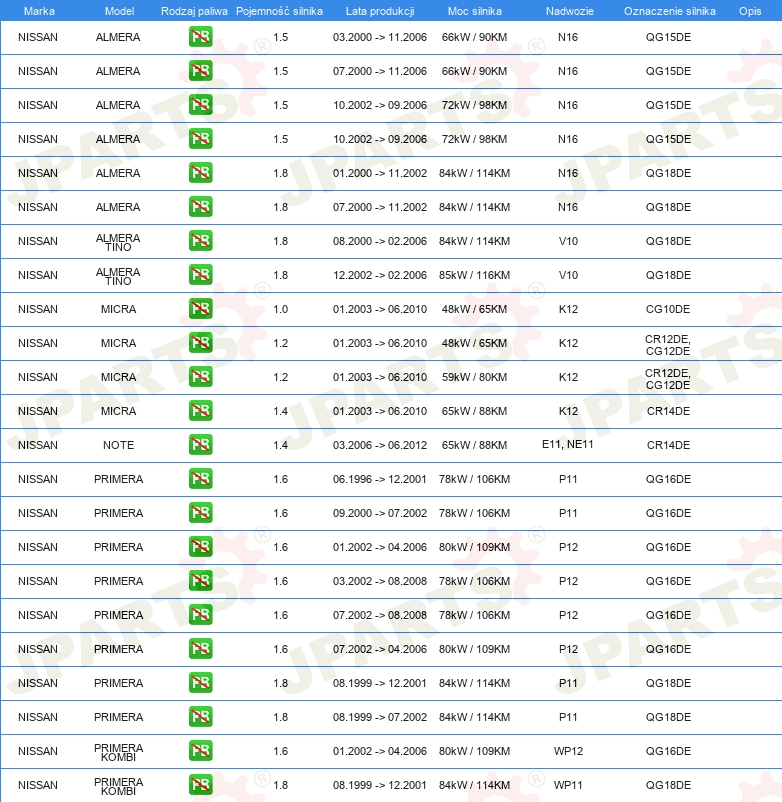Click petrol icon in Almera Tino 85kW / 116KM row

(200, 275)
